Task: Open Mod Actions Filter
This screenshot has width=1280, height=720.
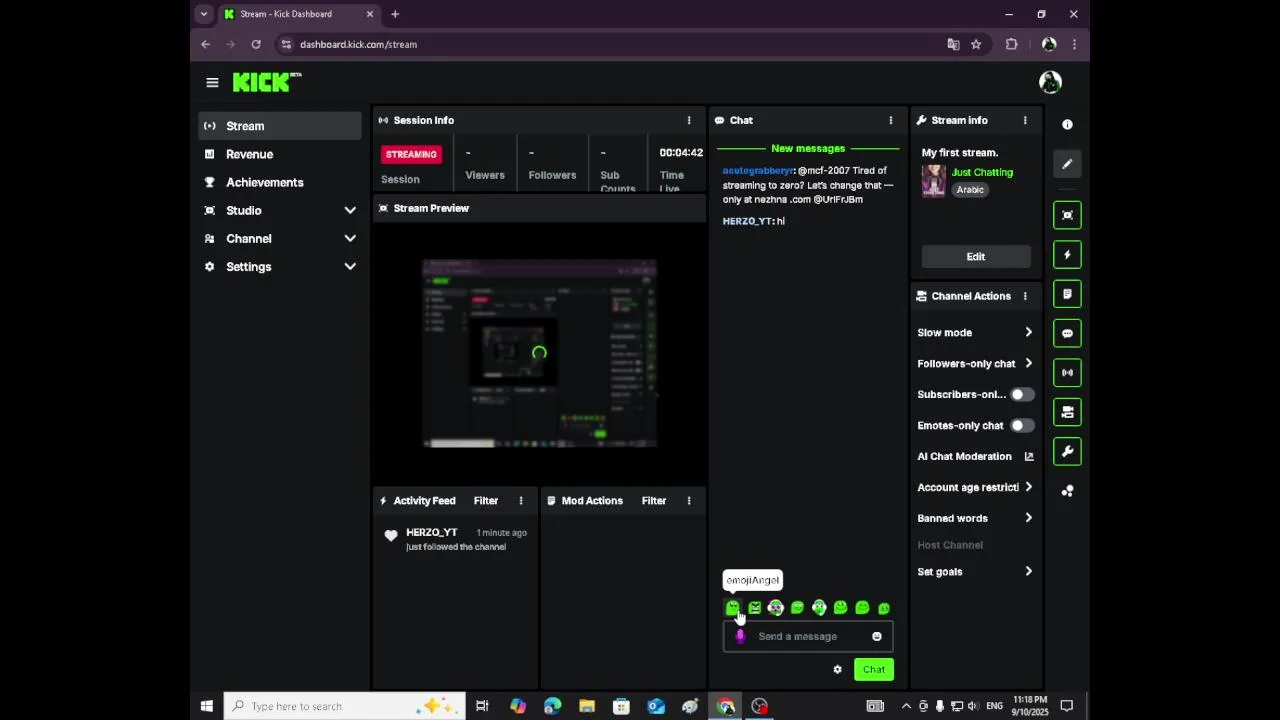Action: coord(654,501)
